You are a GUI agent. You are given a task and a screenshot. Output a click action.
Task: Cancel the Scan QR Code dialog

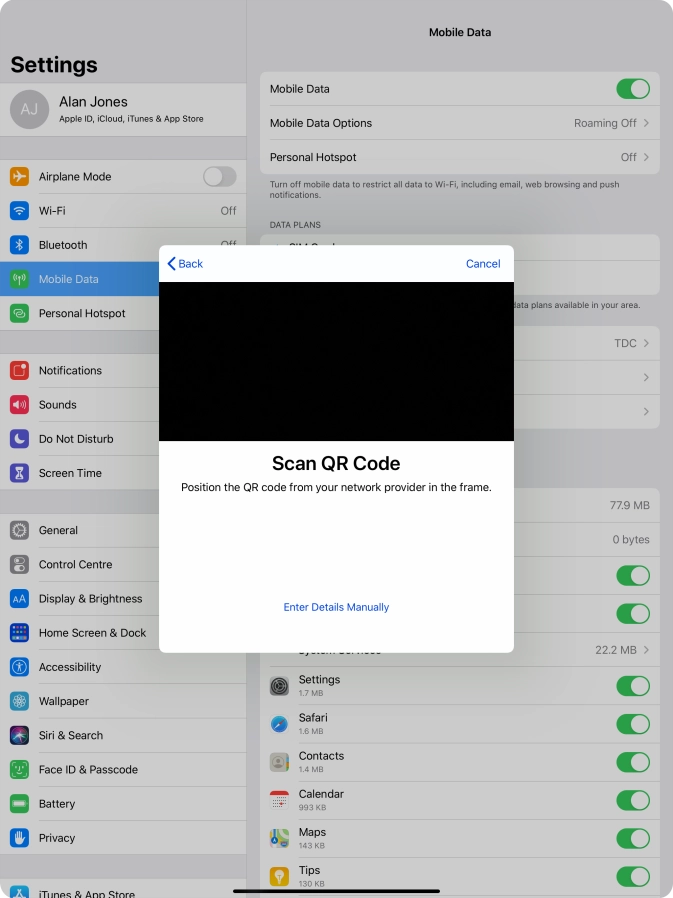click(483, 263)
